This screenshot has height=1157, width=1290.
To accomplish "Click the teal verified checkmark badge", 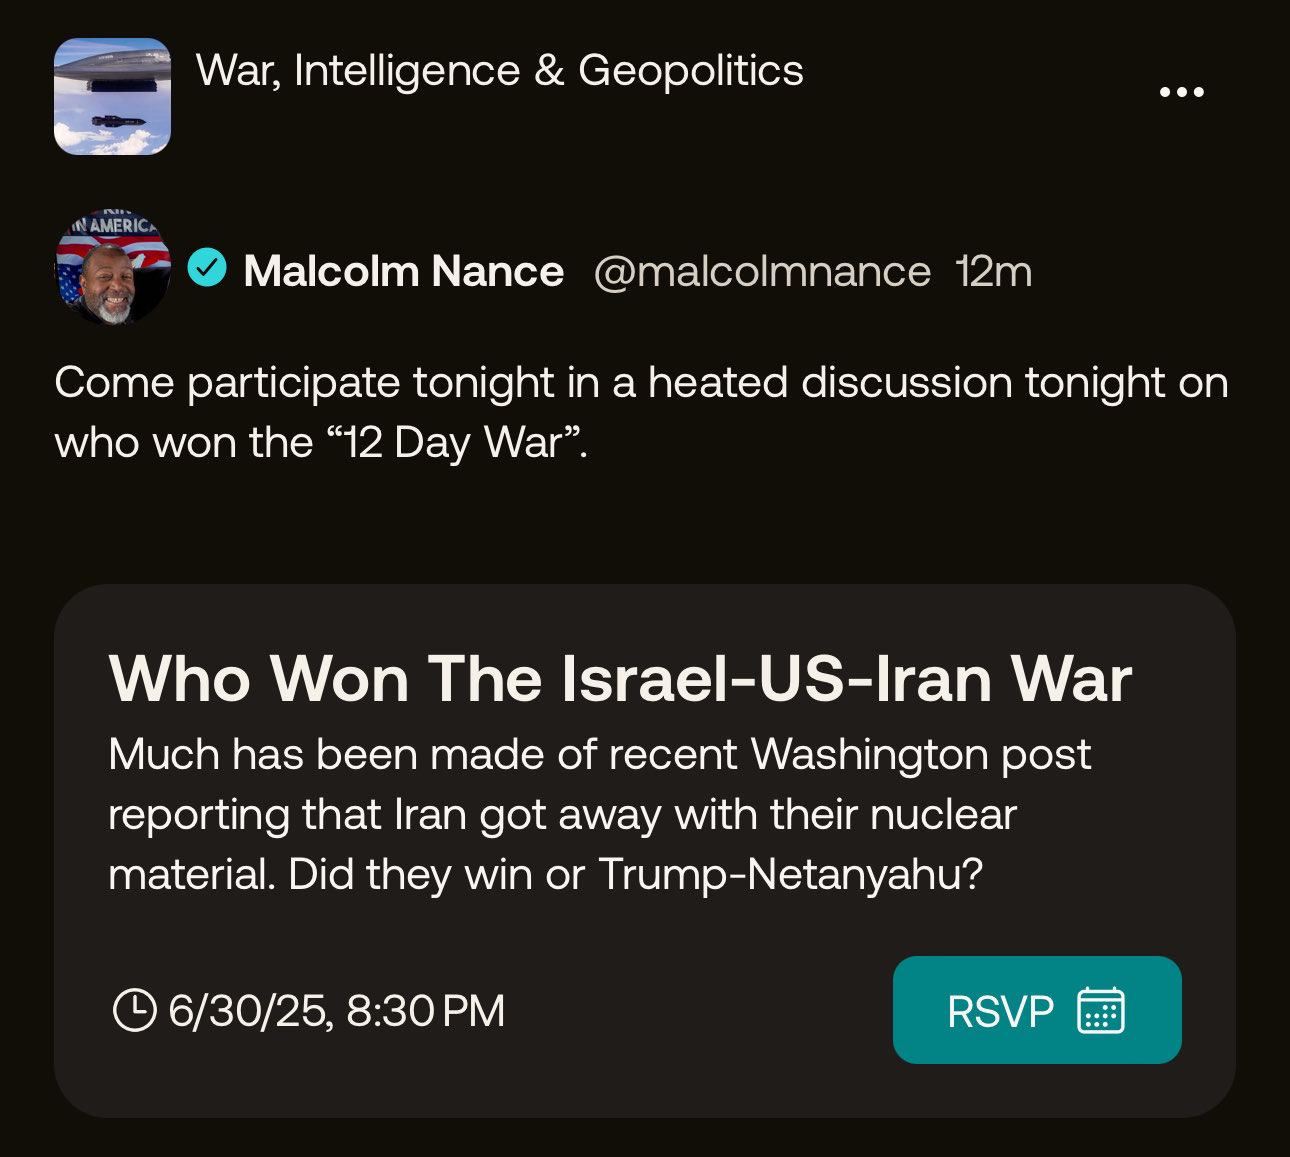I will 208,268.
